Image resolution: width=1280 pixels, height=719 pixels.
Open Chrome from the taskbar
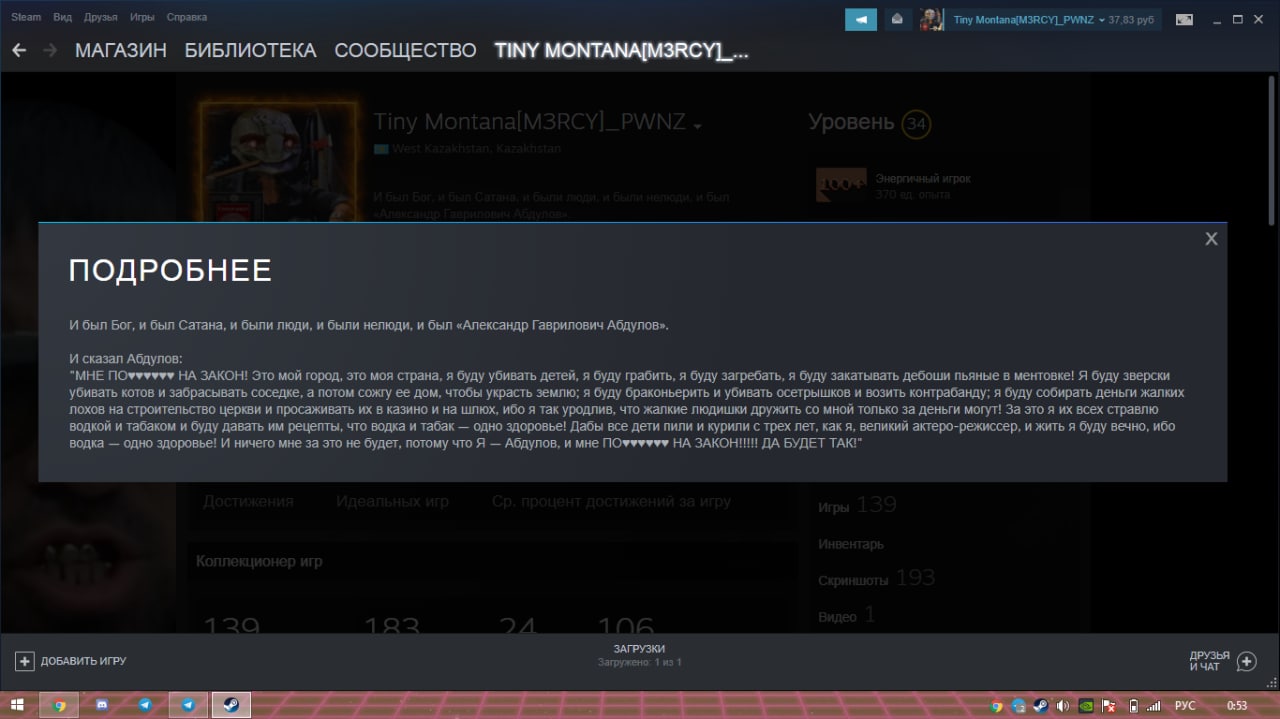[59, 705]
